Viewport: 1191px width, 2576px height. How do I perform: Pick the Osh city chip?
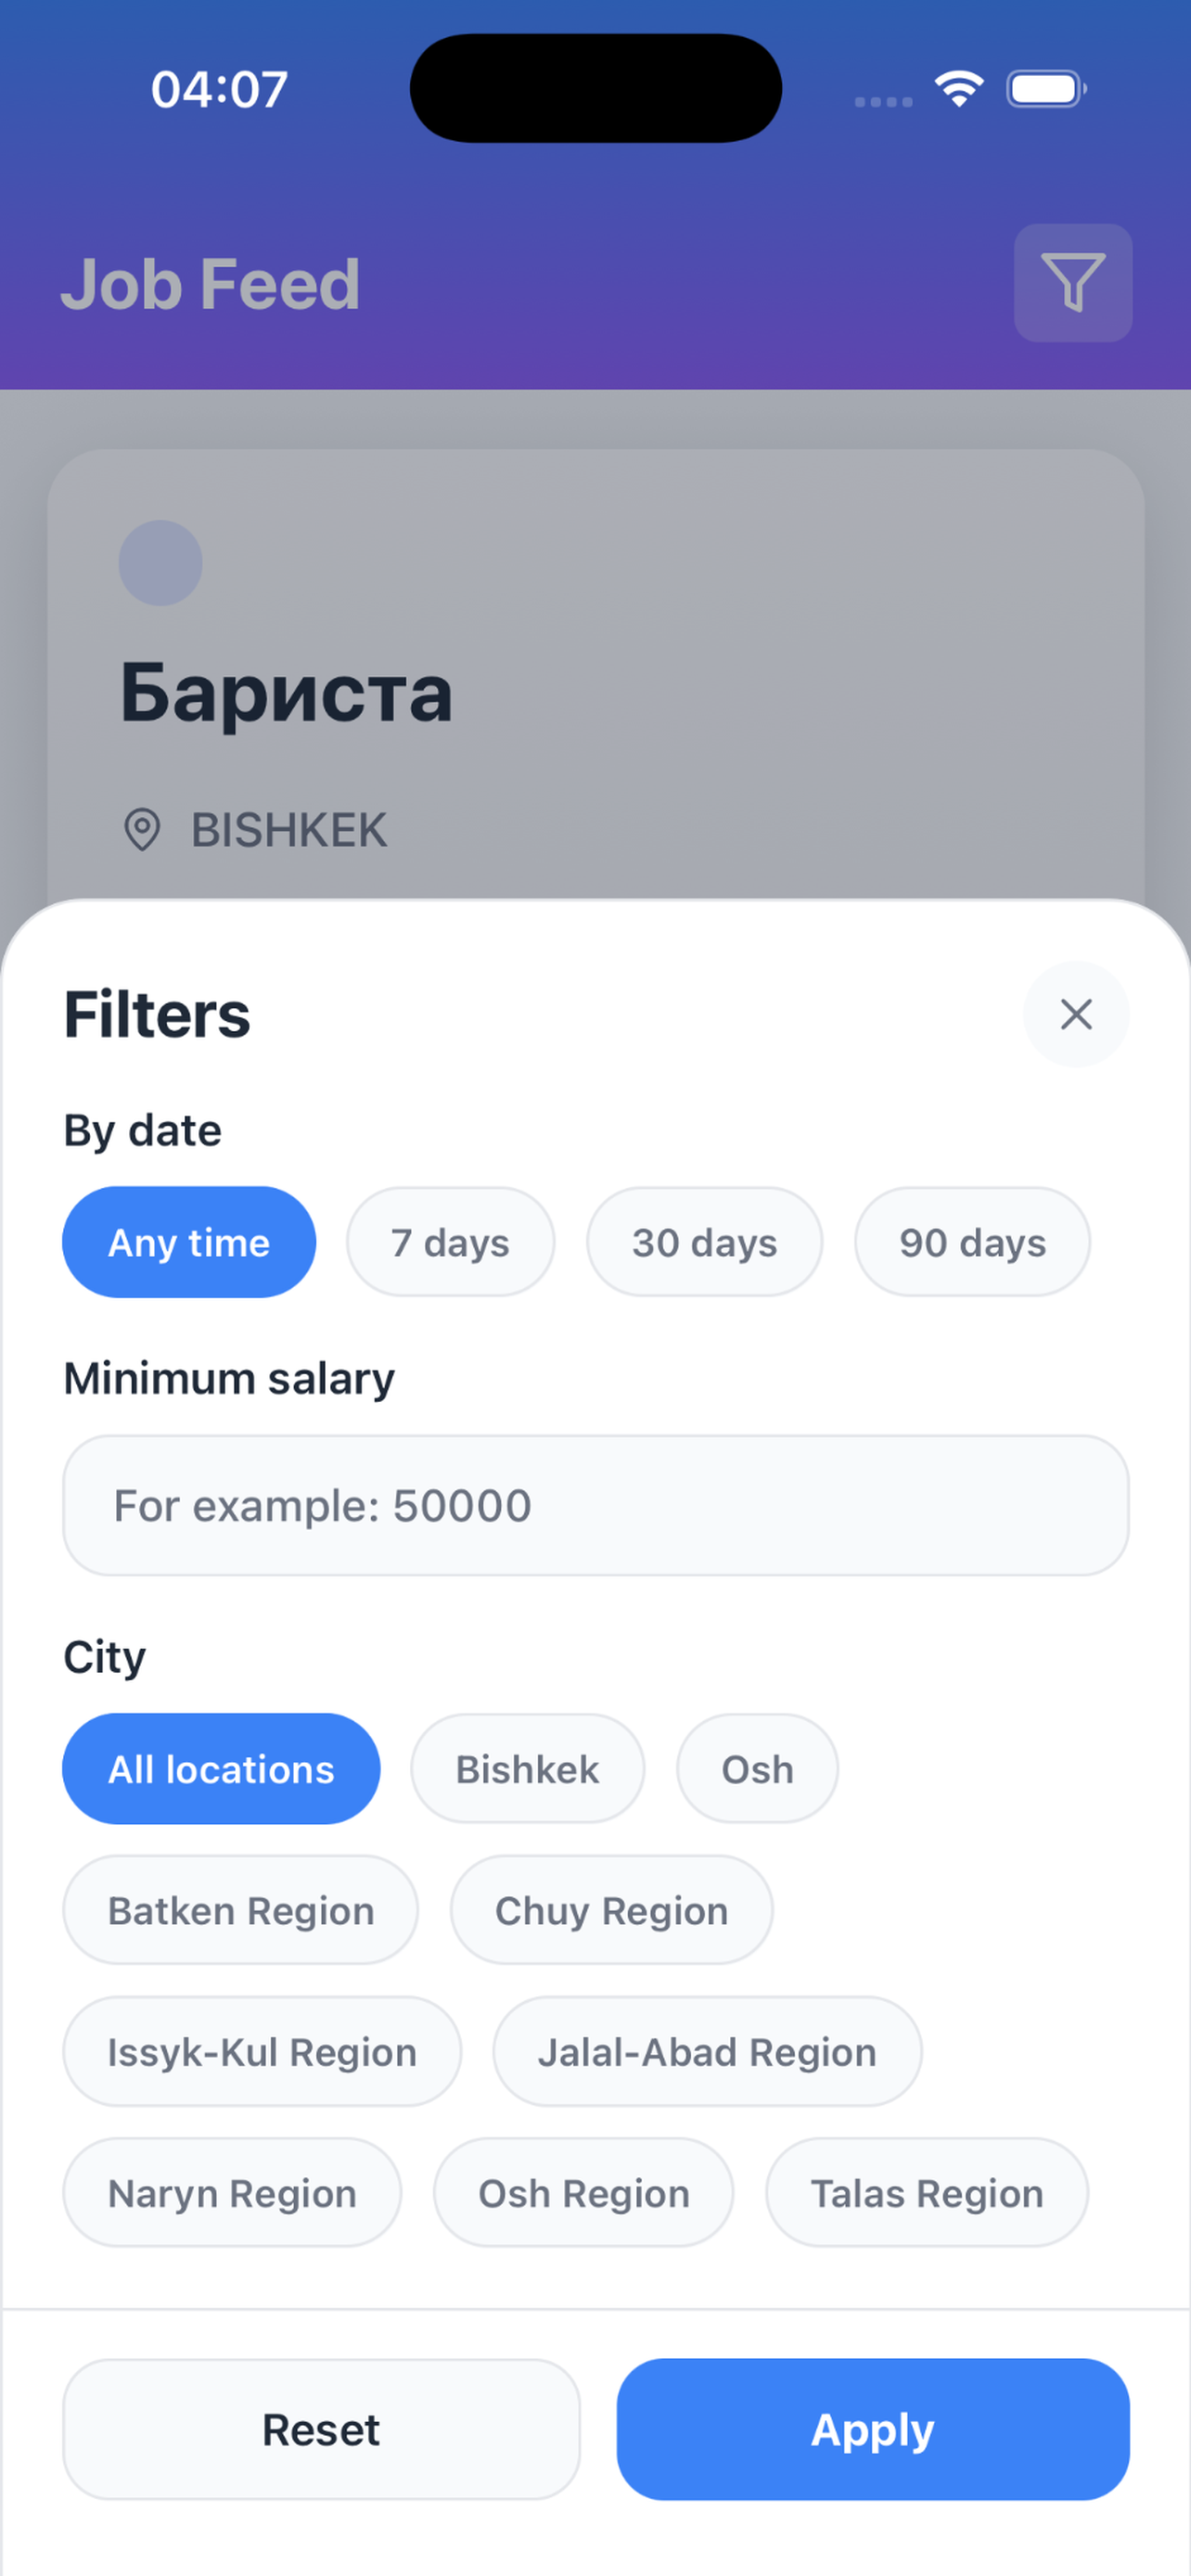(x=757, y=1769)
